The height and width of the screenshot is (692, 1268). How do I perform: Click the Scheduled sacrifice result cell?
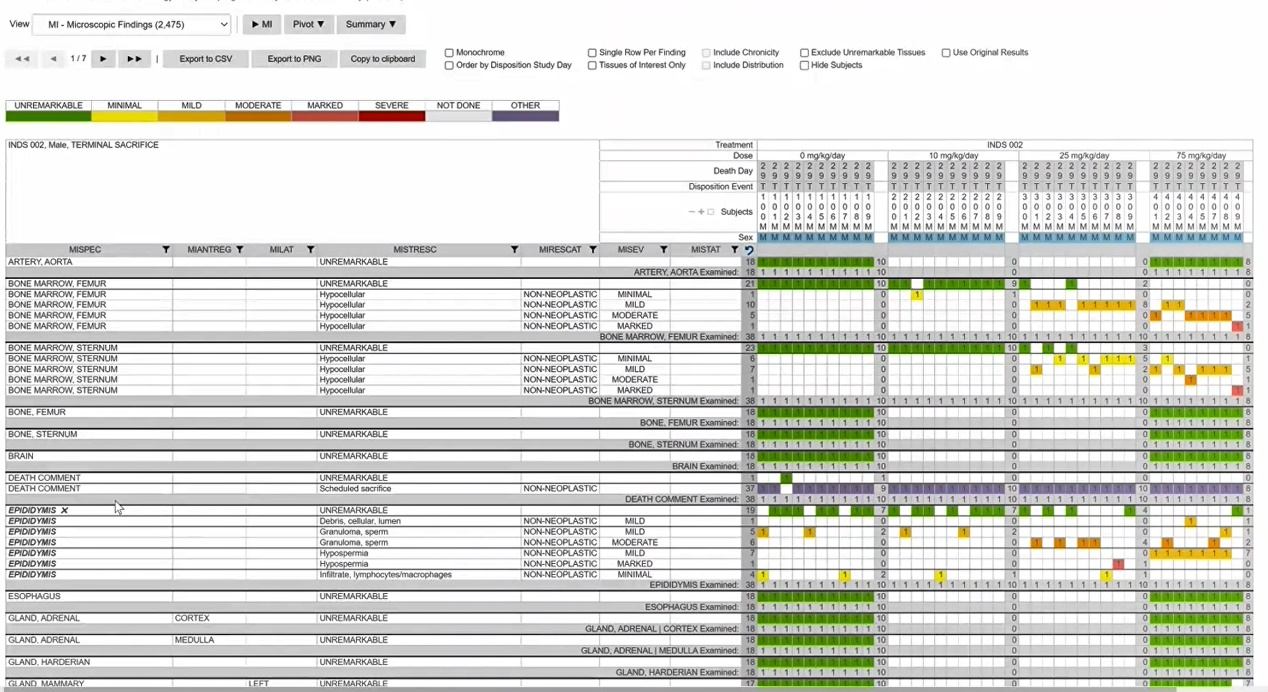418,489
